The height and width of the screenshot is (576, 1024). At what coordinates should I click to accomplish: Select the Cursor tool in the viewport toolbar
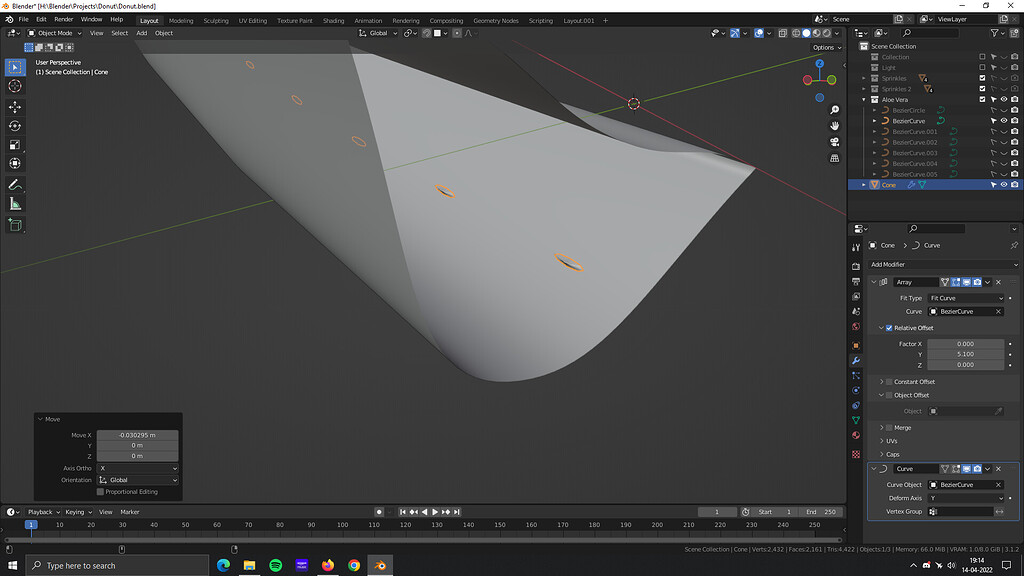click(x=15, y=86)
